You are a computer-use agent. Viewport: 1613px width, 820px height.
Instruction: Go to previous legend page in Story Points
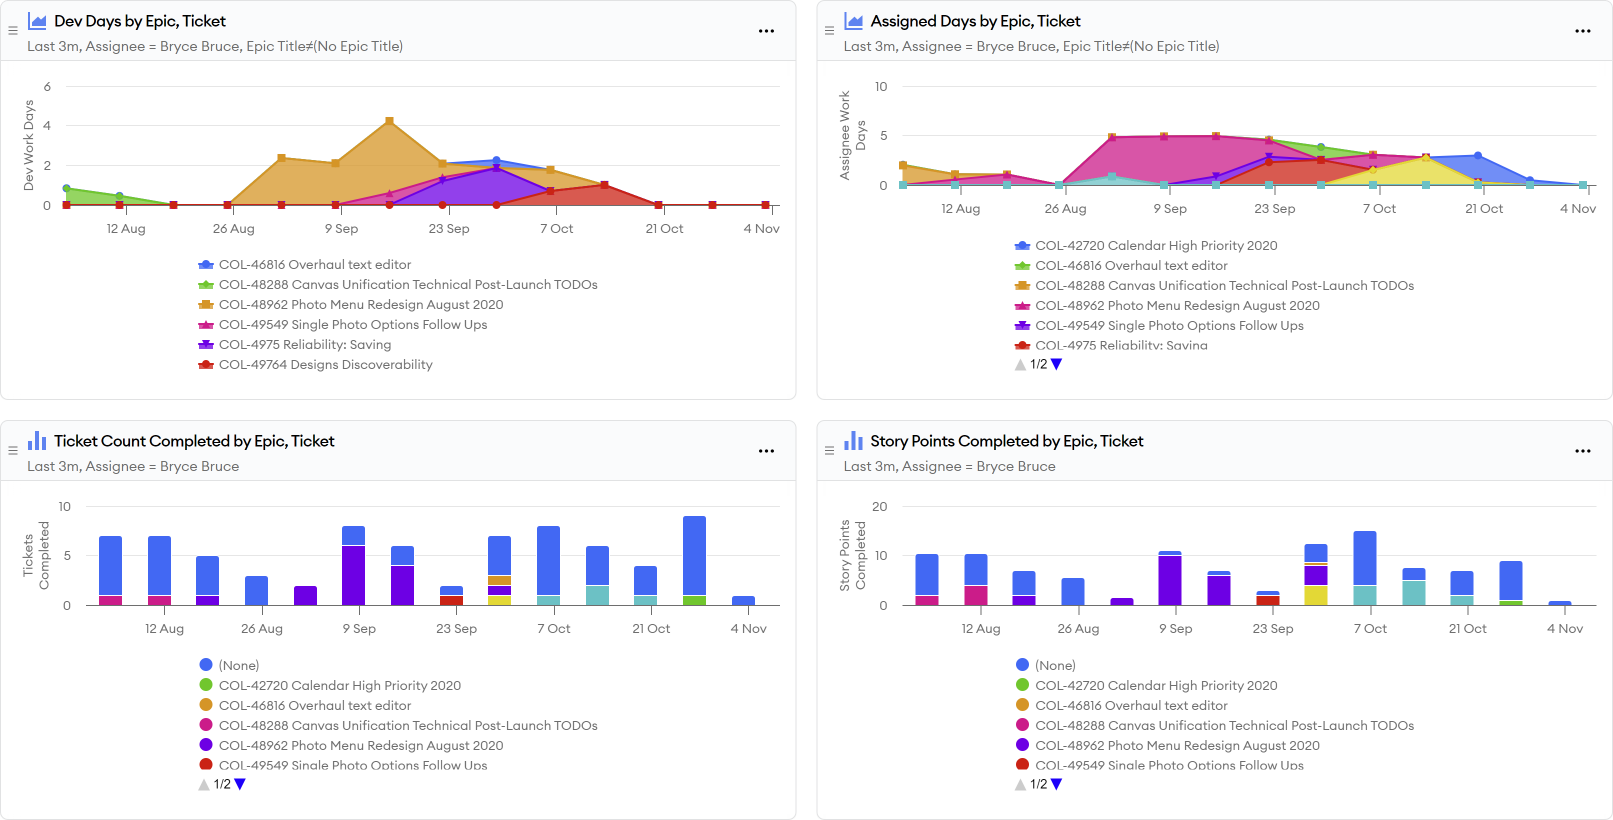1020,785
